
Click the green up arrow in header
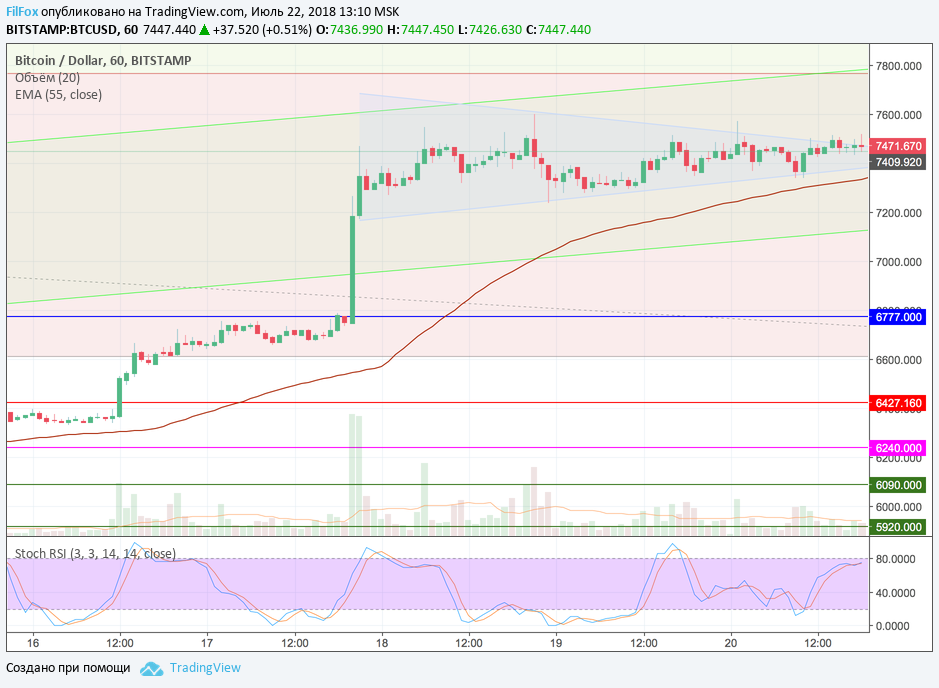click(204, 30)
